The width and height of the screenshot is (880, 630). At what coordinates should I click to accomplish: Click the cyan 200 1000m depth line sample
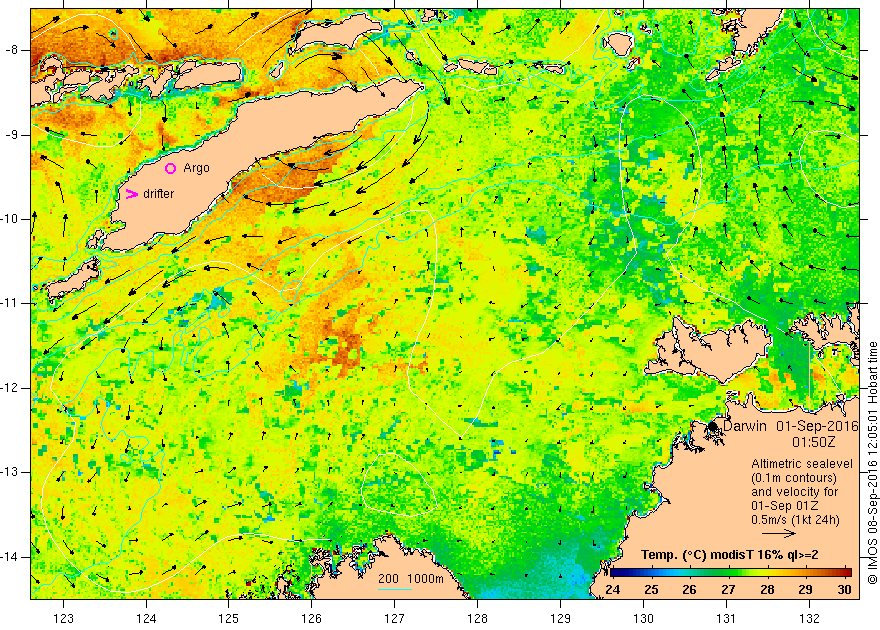[395, 589]
